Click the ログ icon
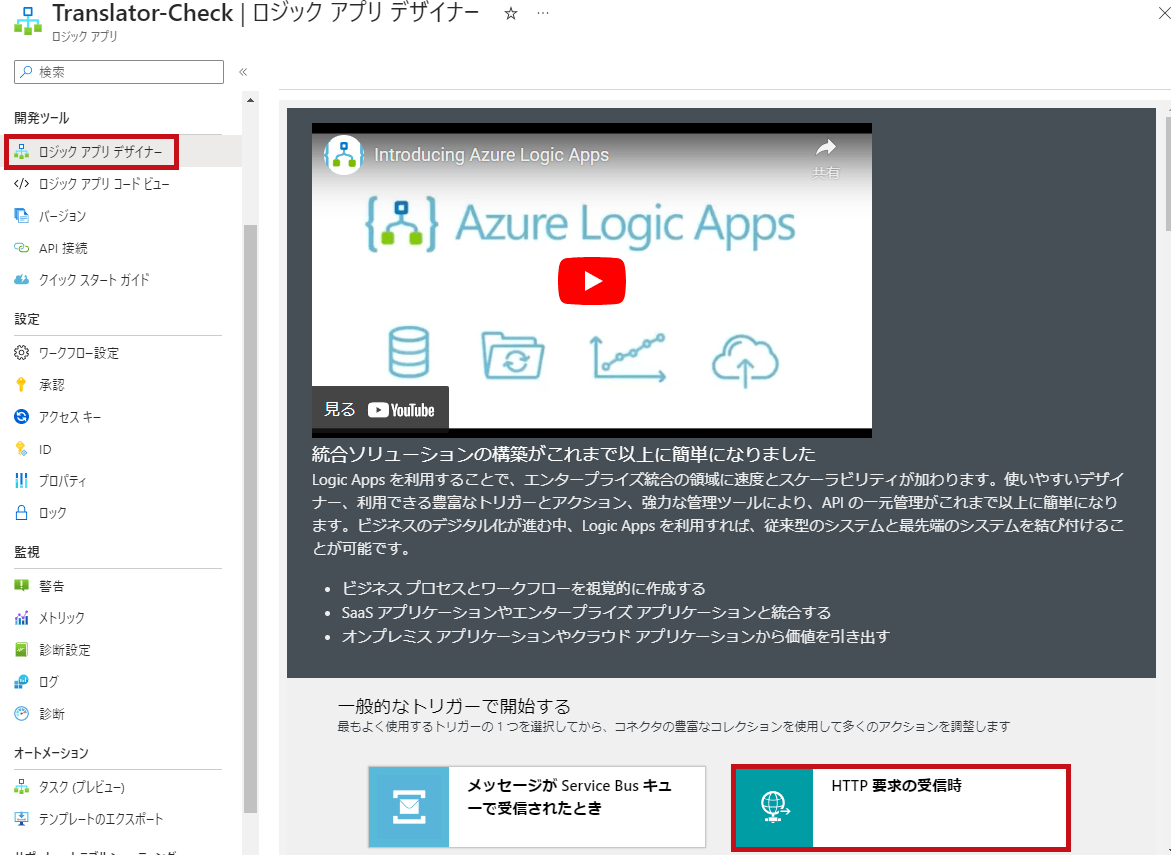 [22, 682]
